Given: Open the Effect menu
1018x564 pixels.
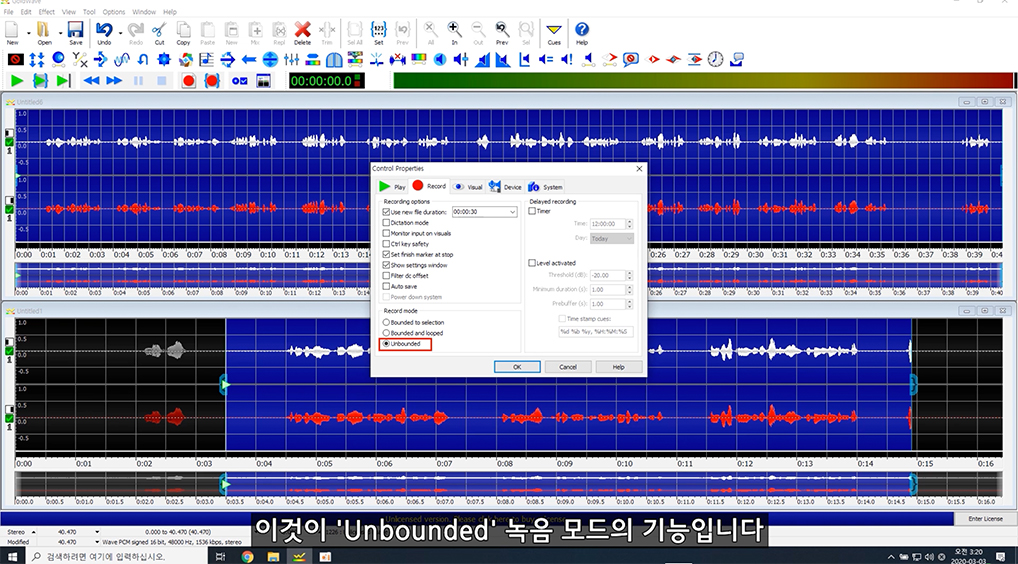Looking at the screenshot, I should (x=47, y=12).
